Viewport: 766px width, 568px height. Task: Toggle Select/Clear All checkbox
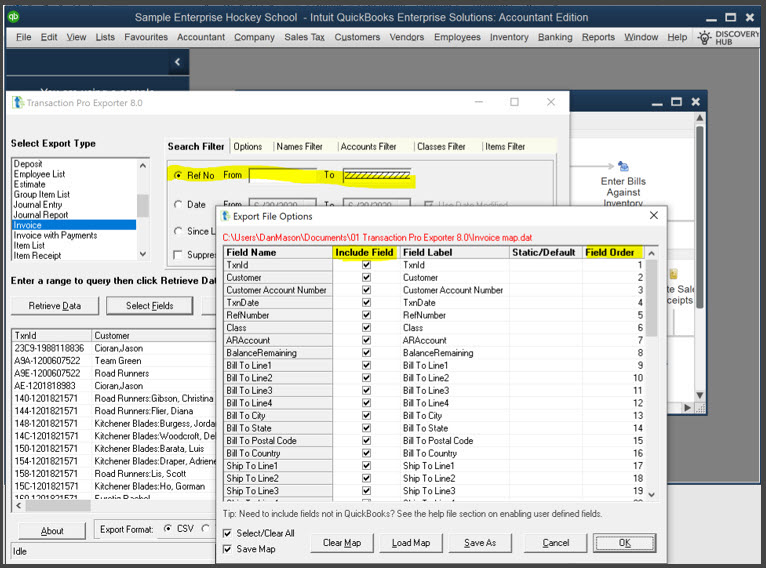click(227, 533)
